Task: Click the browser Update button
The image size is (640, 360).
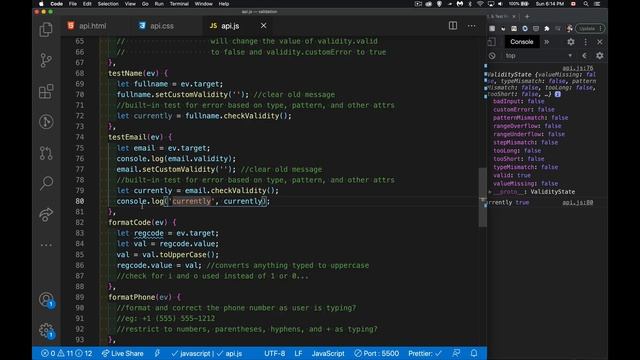Action: tap(590, 28)
